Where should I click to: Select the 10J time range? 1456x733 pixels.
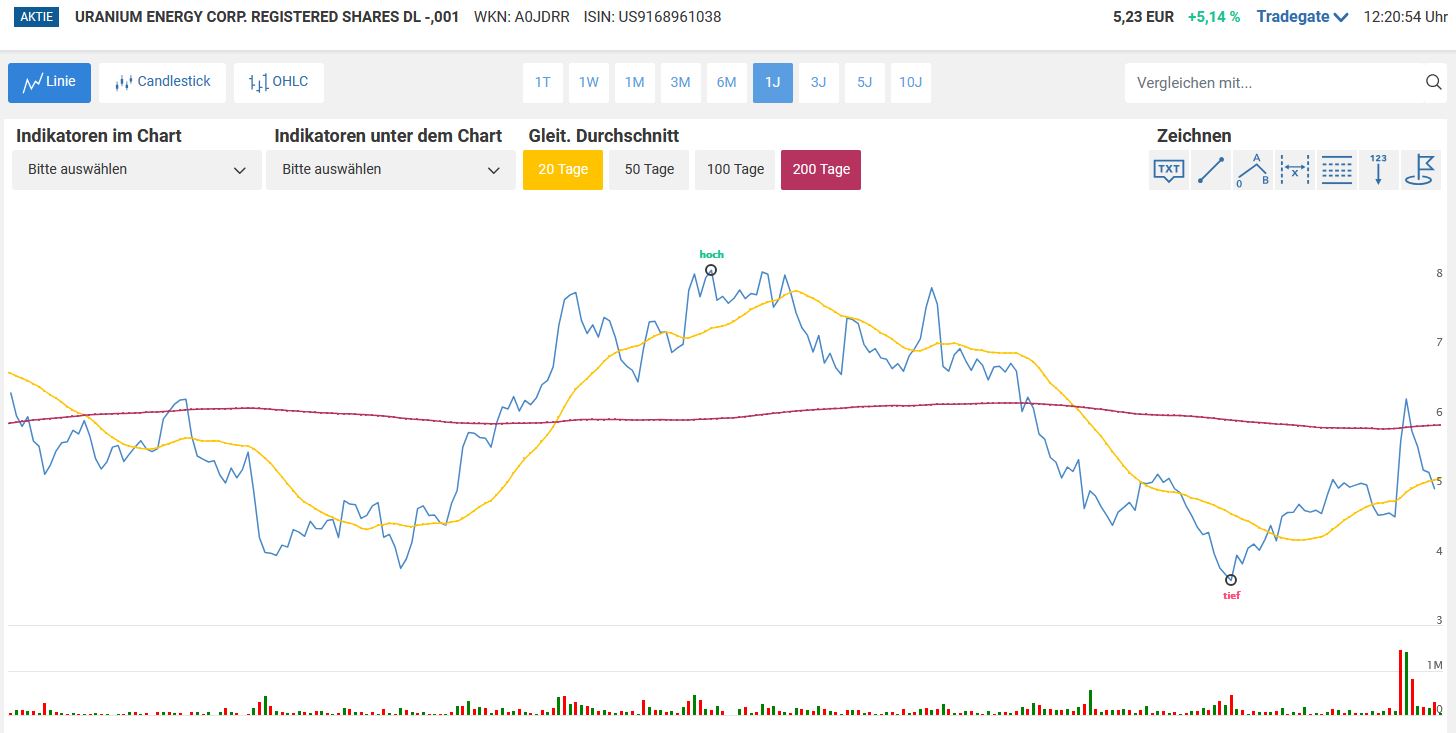point(911,83)
